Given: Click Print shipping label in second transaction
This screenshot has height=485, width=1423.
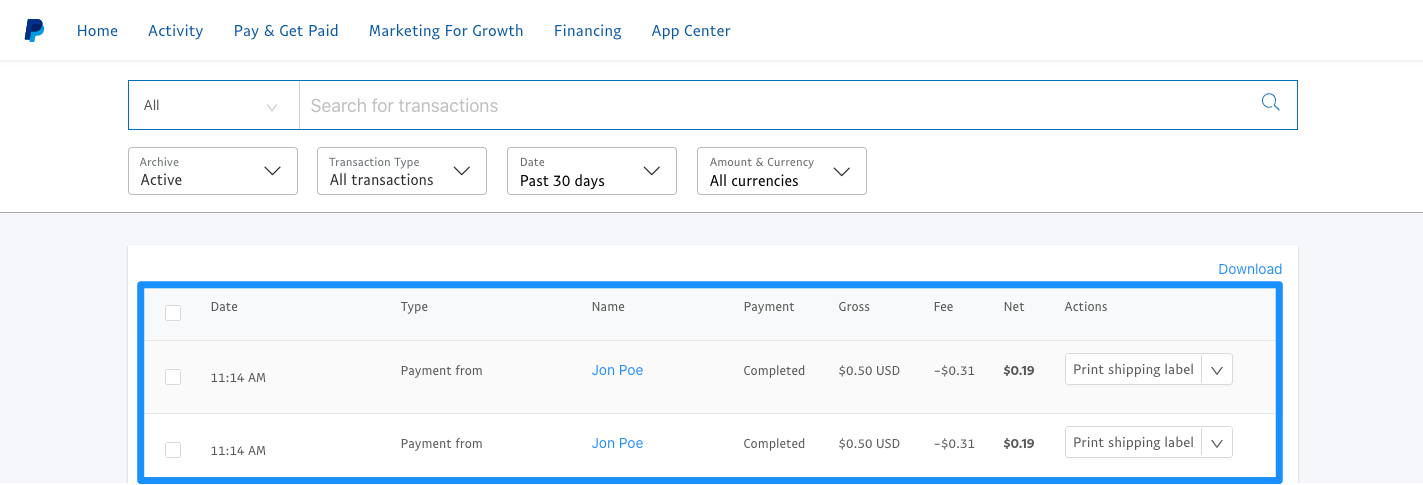Looking at the screenshot, I should [1133, 442].
